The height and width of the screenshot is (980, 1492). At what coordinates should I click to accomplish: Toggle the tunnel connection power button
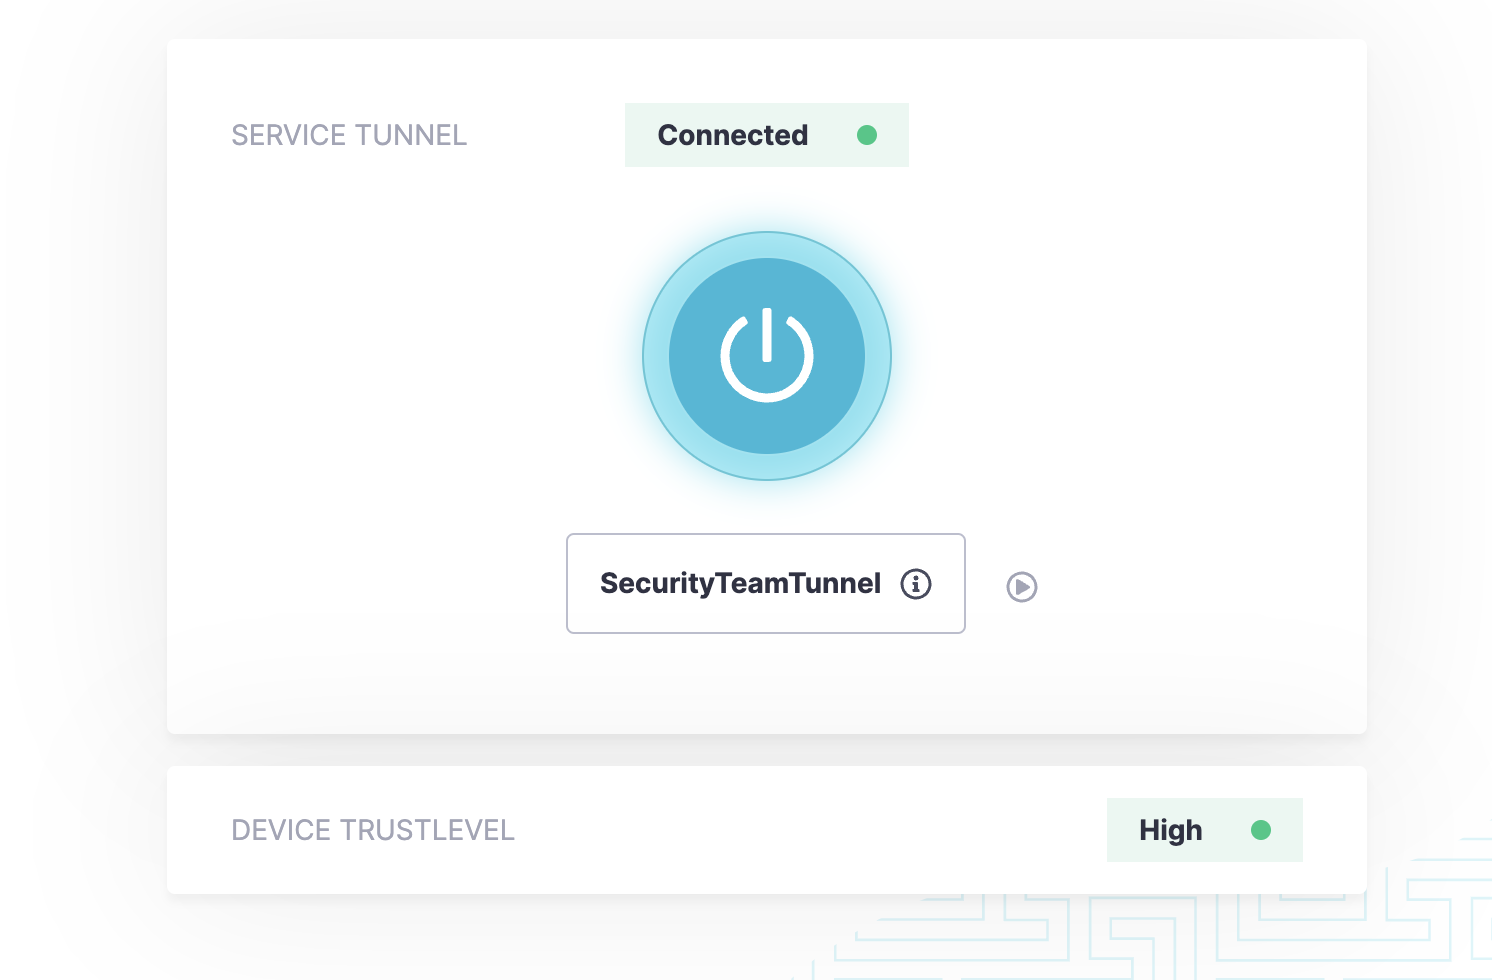point(766,356)
